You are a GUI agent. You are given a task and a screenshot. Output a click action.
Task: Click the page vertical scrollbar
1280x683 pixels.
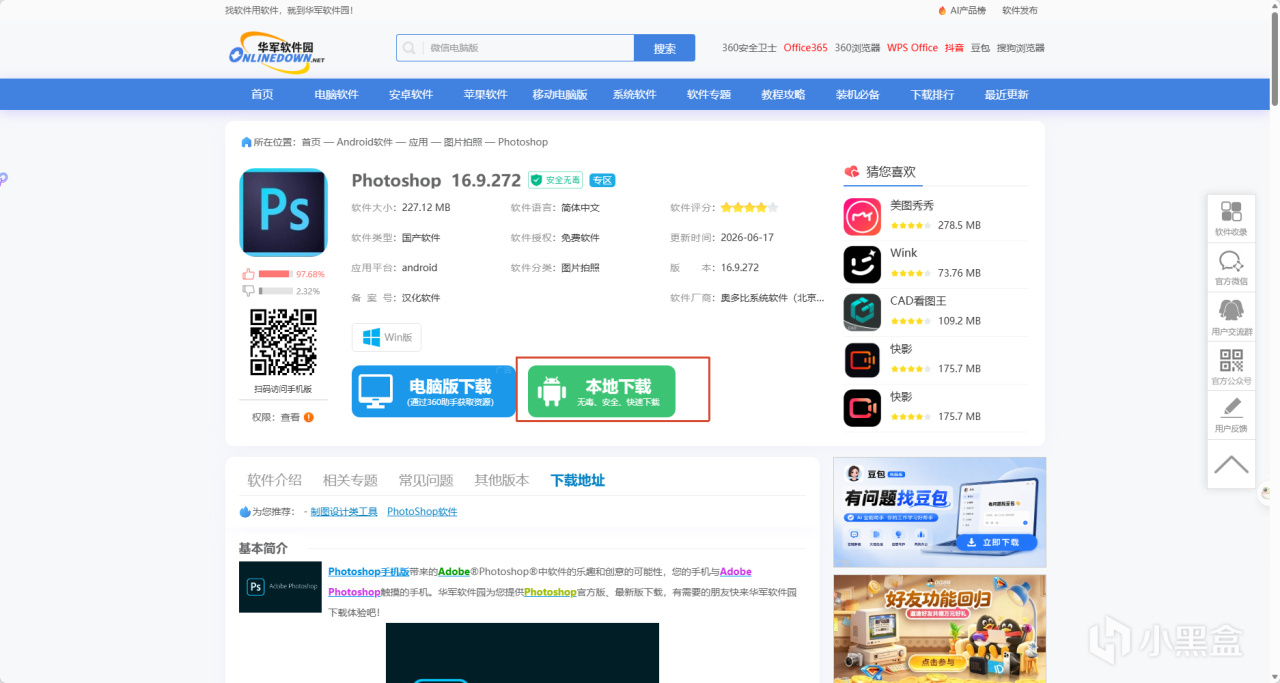[1274, 60]
